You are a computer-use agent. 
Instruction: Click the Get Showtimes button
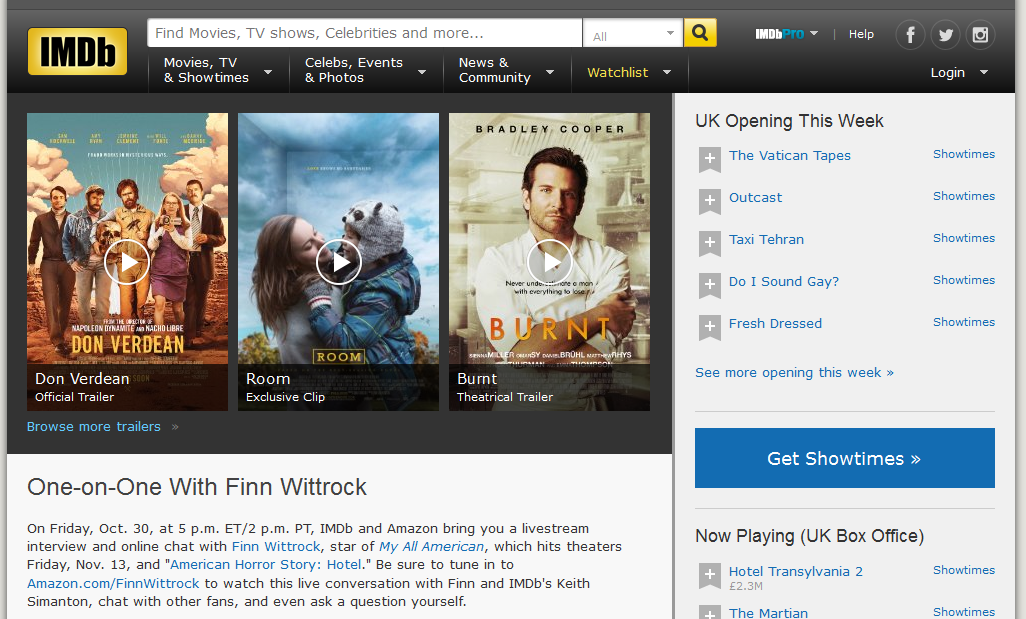click(845, 458)
